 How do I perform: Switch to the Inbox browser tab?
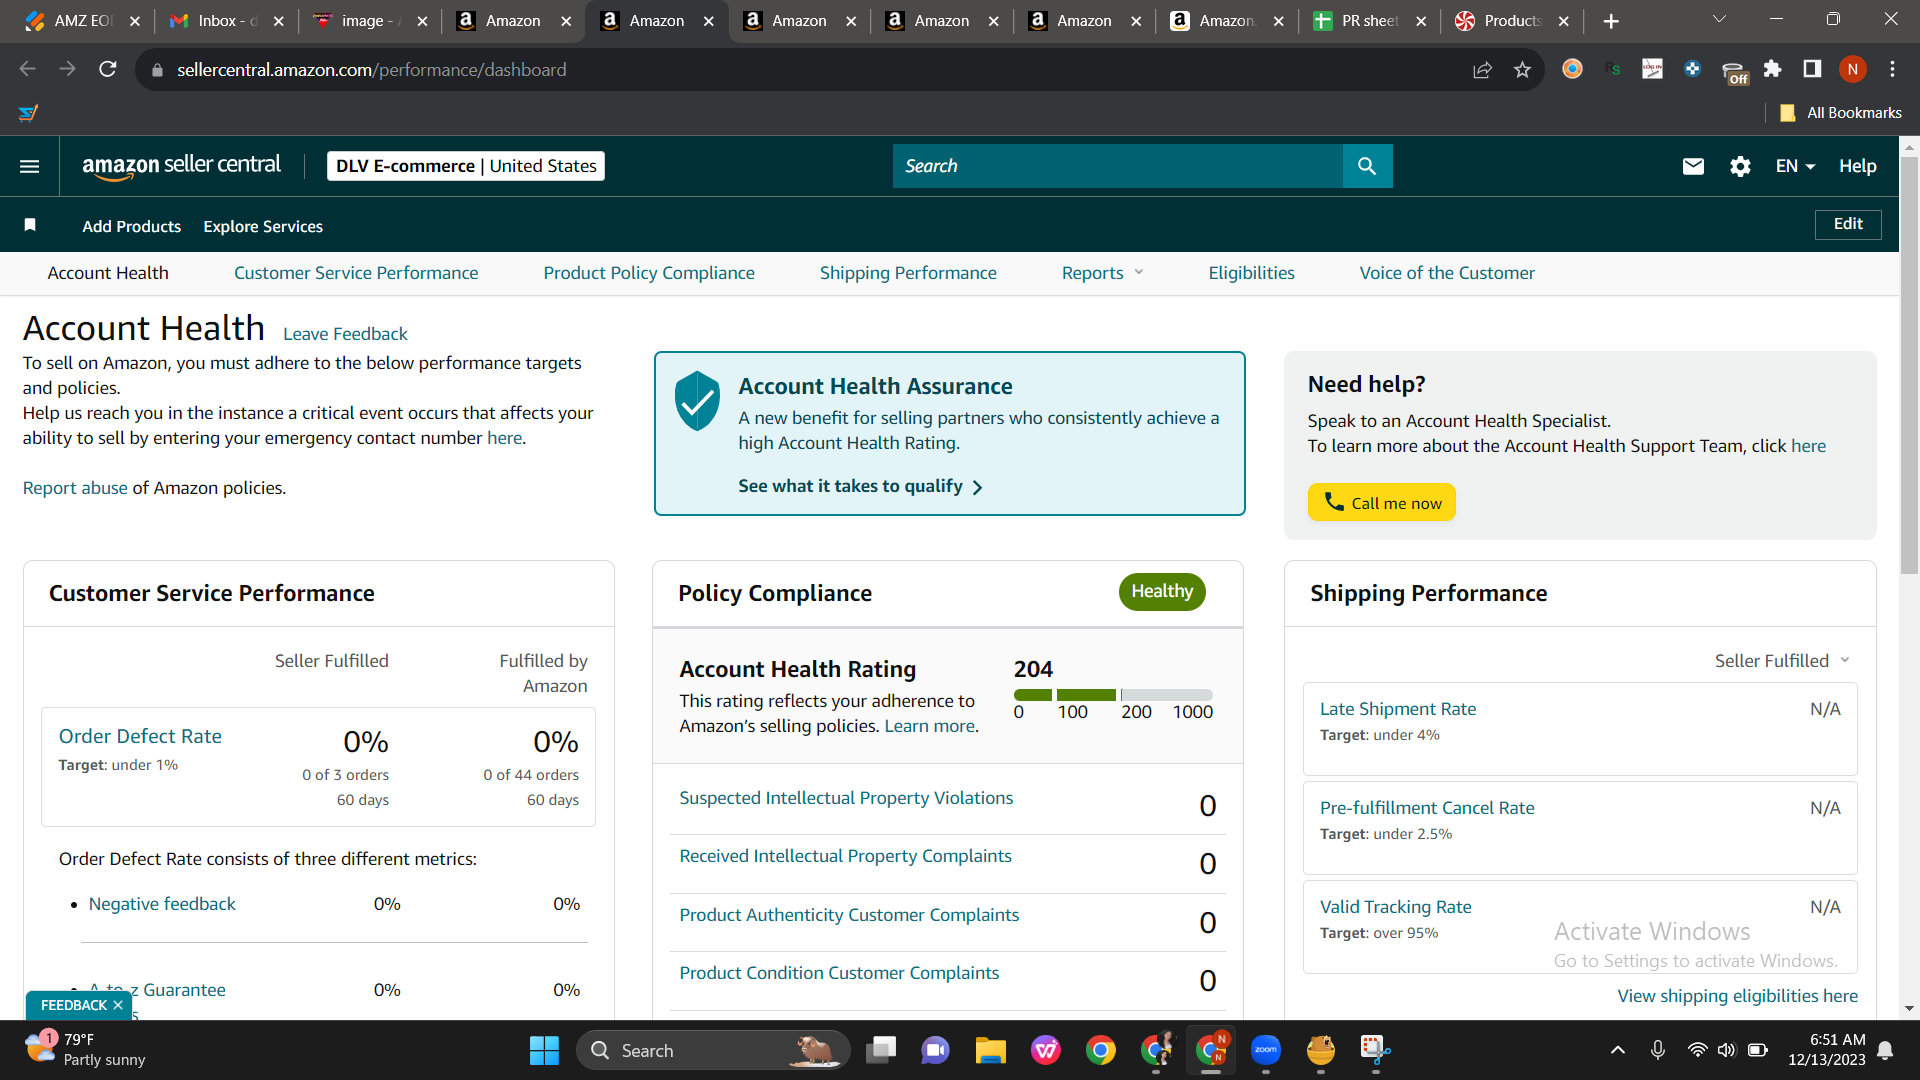(x=226, y=21)
